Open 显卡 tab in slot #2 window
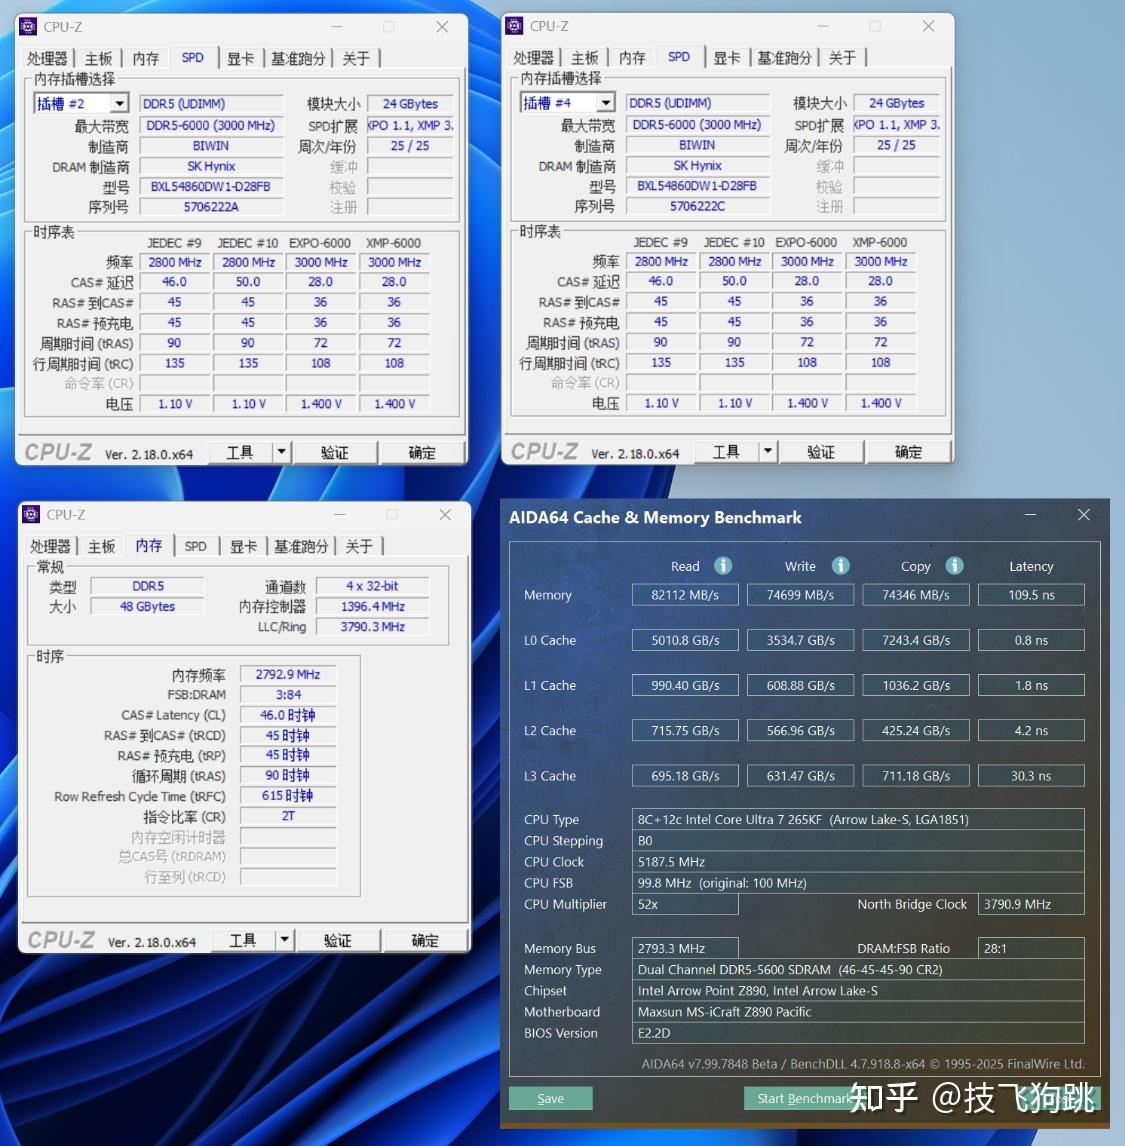This screenshot has width=1125, height=1146. (240, 58)
